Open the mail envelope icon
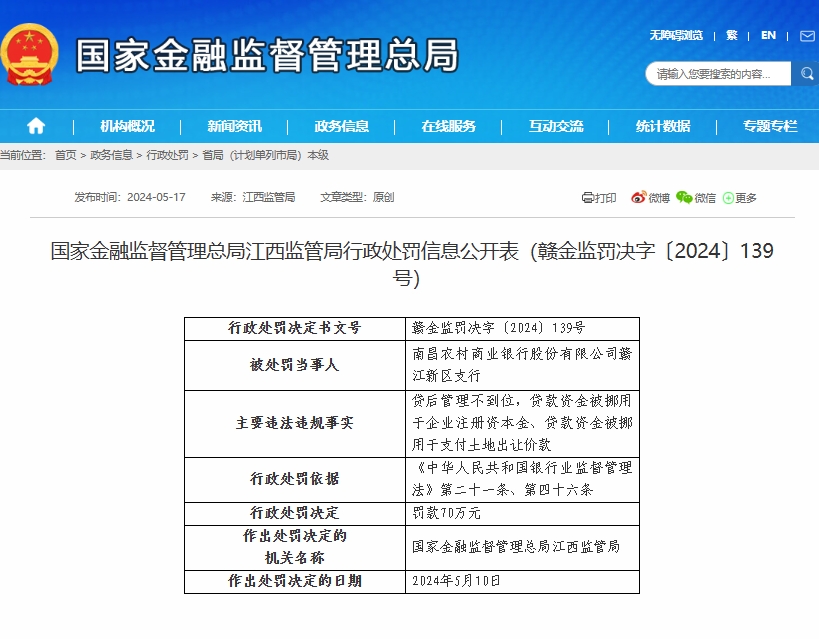The image size is (819, 639). (x=807, y=36)
